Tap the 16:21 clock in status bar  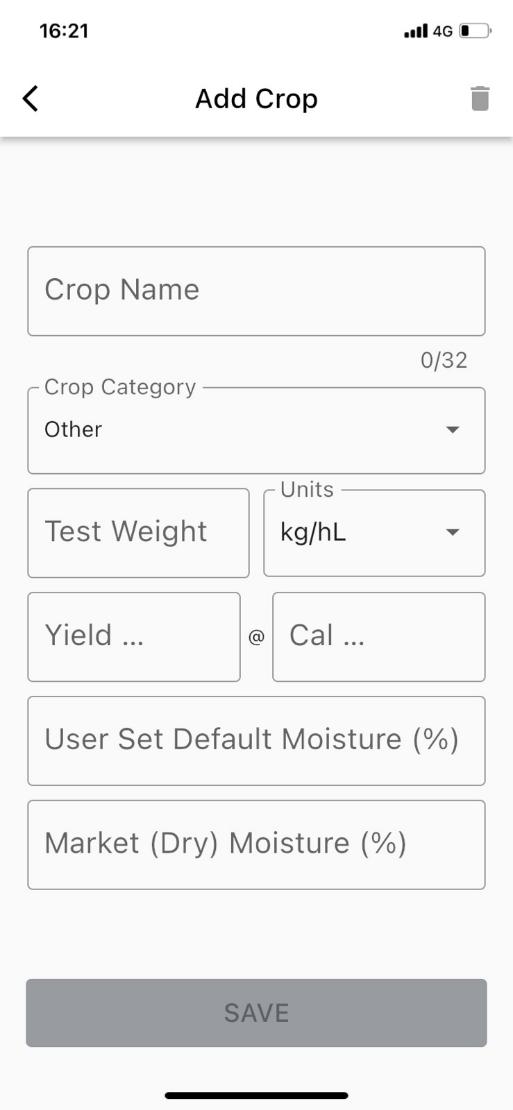[64, 31]
